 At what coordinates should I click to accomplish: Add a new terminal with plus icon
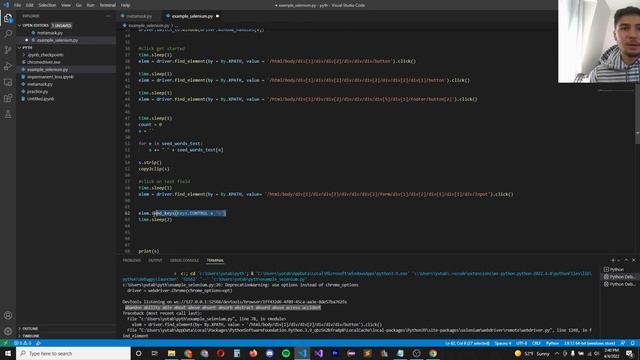pyautogui.click(x=612, y=260)
